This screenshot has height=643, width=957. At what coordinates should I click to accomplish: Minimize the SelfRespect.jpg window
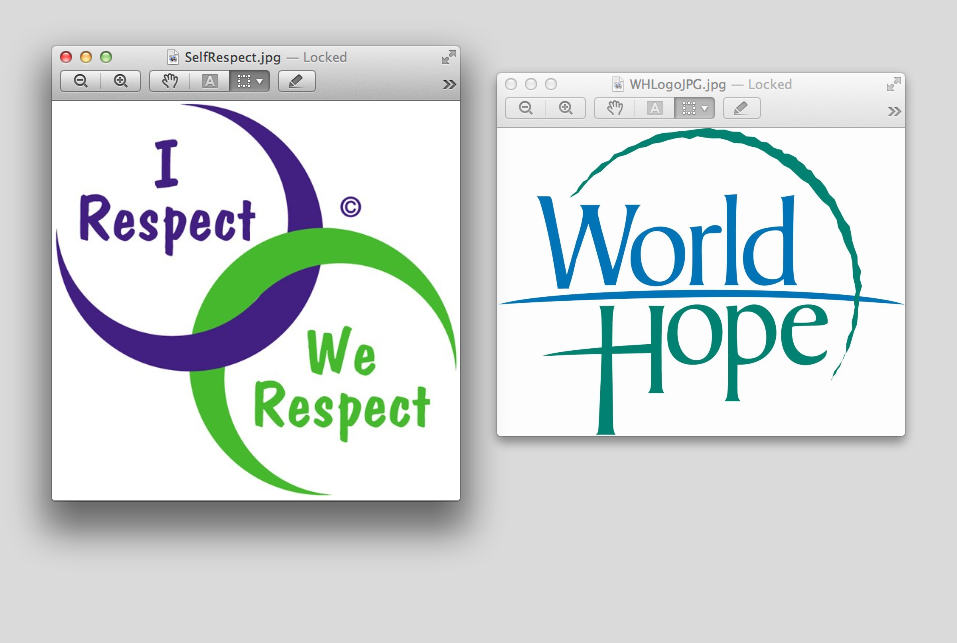(x=86, y=57)
